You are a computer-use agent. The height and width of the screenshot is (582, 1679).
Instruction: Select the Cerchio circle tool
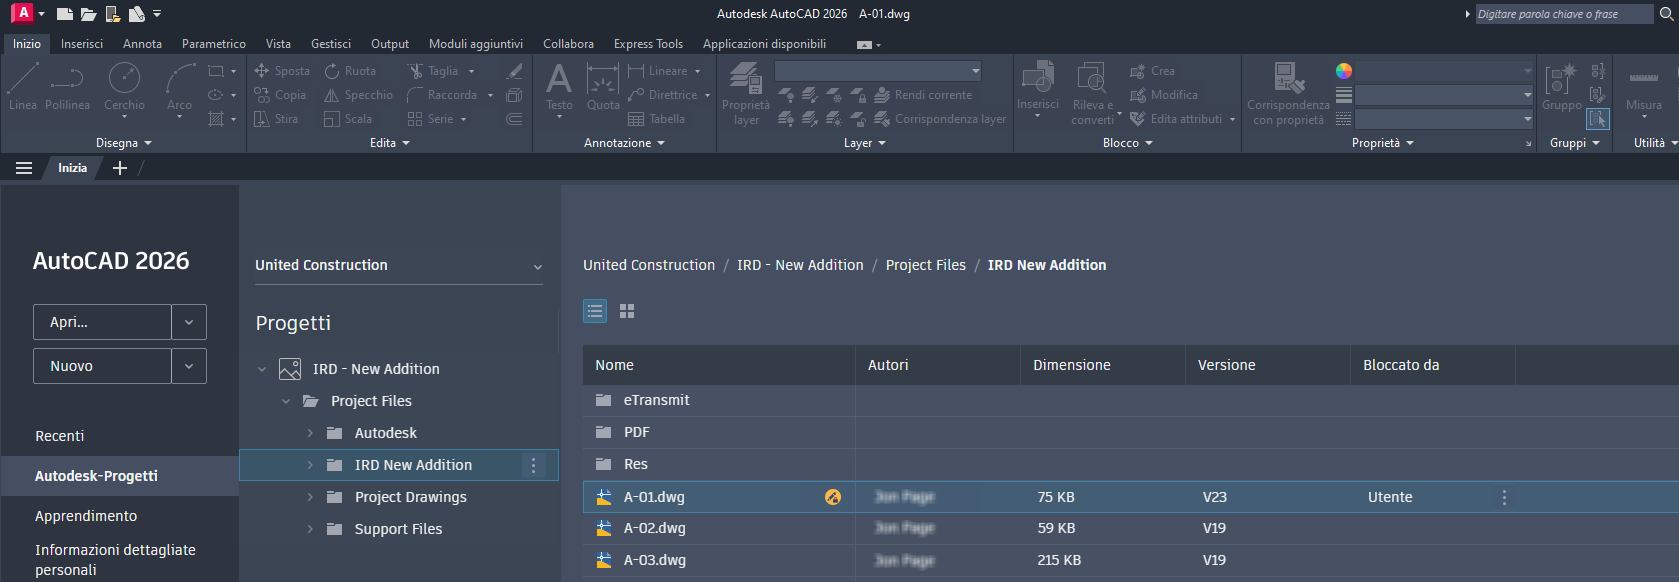[x=124, y=86]
